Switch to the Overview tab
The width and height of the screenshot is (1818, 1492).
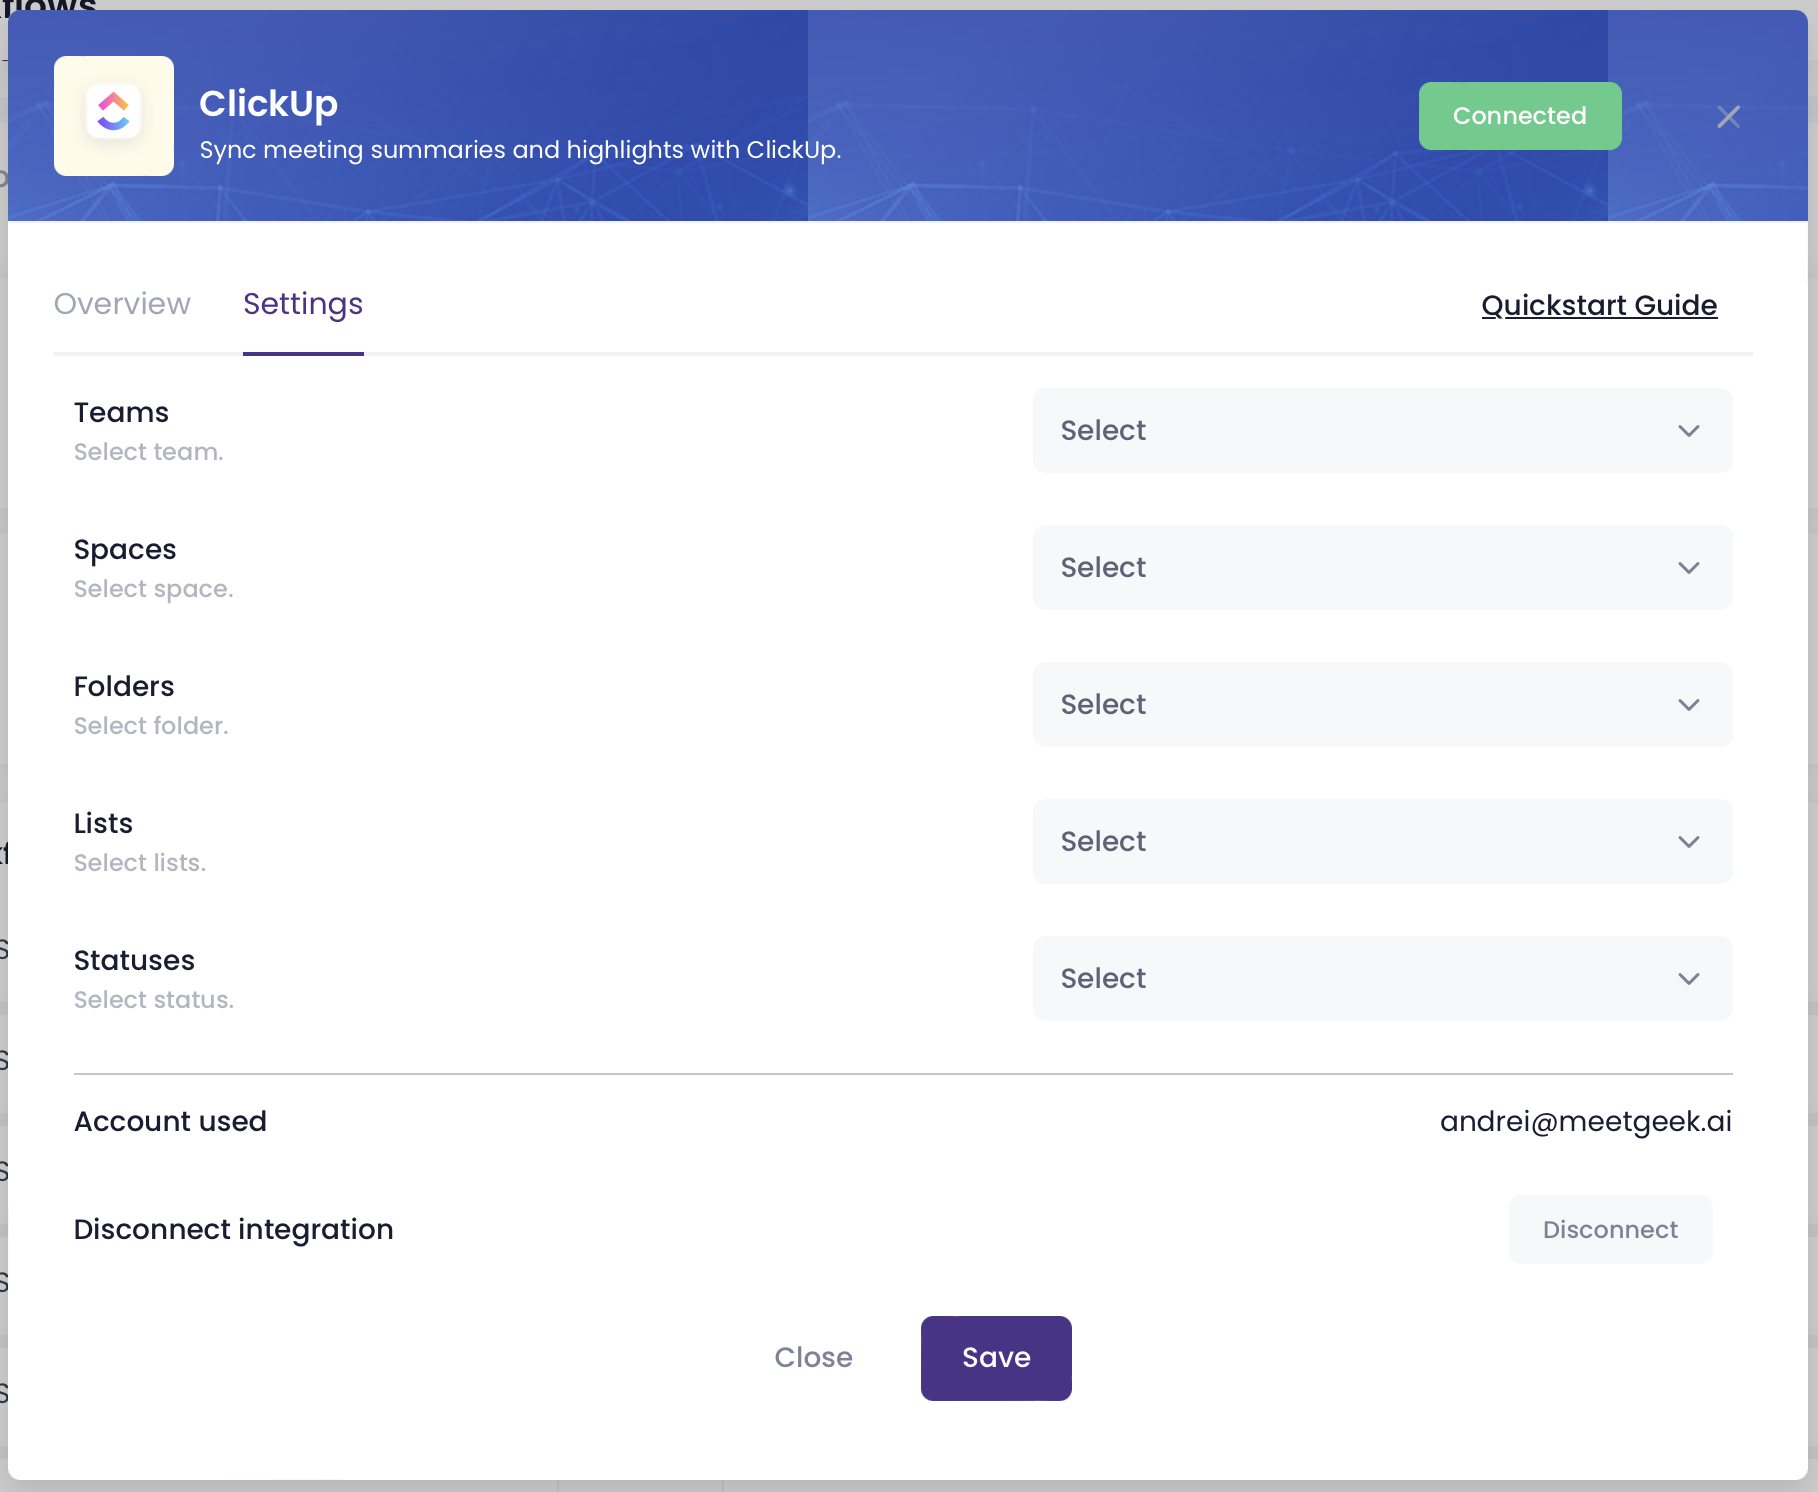point(122,304)
